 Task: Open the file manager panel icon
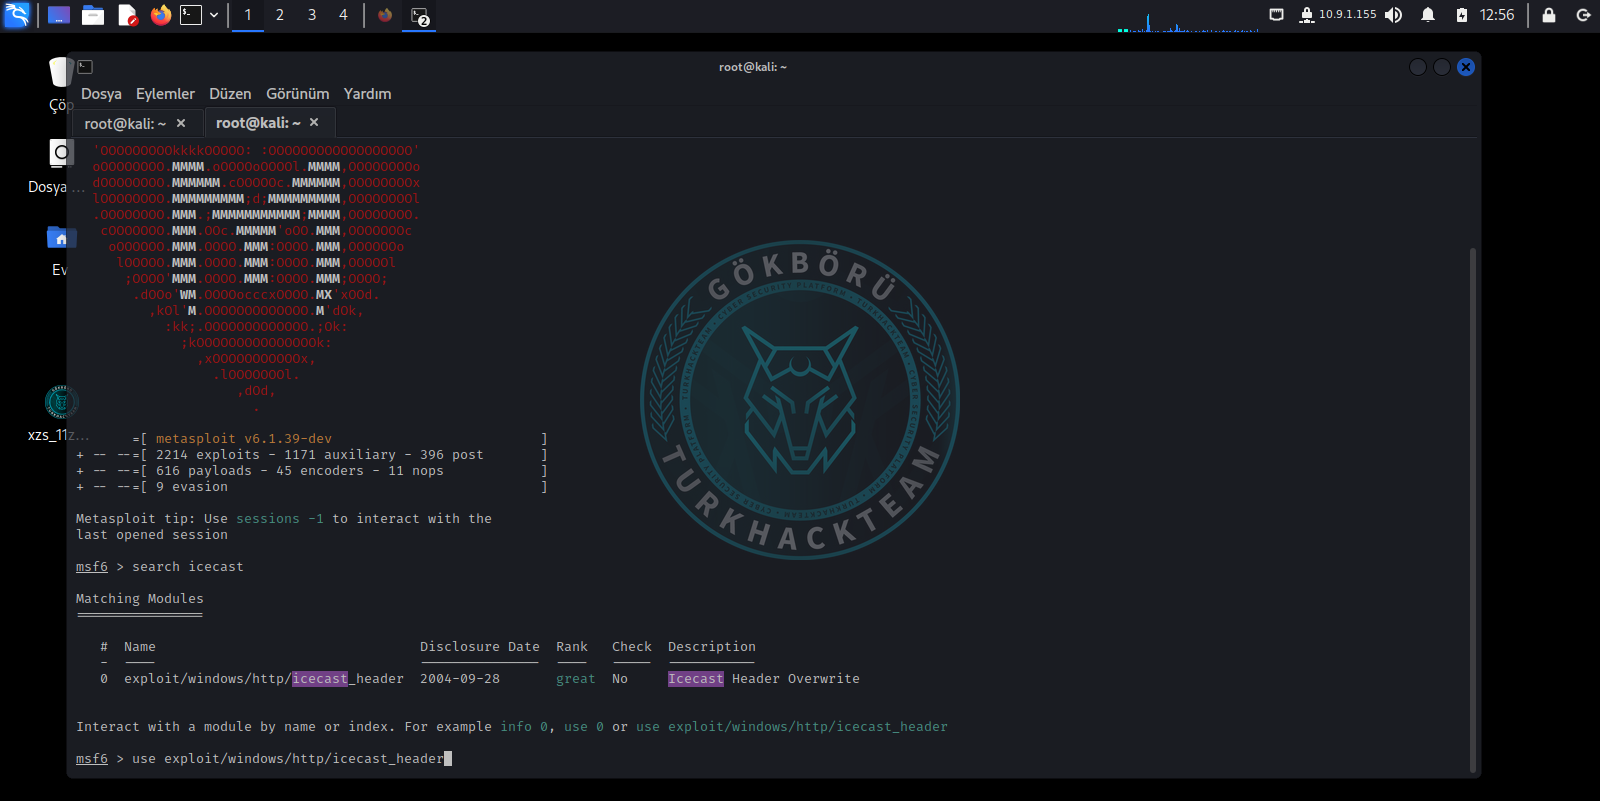(x=93, y=15)
